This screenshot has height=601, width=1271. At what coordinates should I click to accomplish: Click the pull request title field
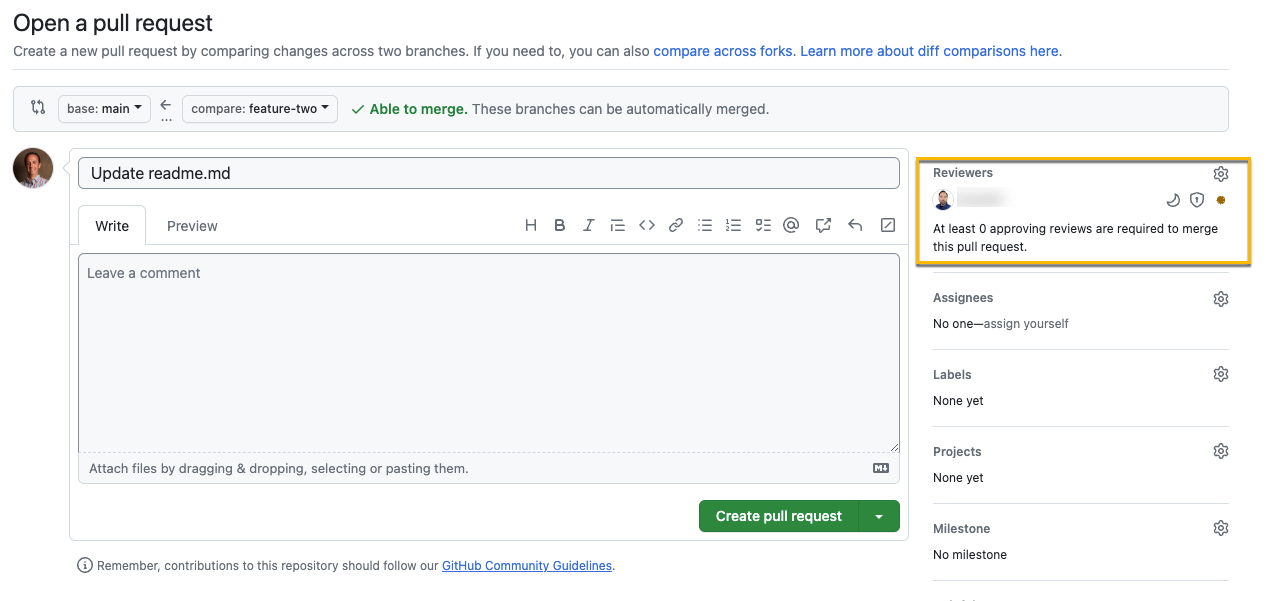coord(489,174)
